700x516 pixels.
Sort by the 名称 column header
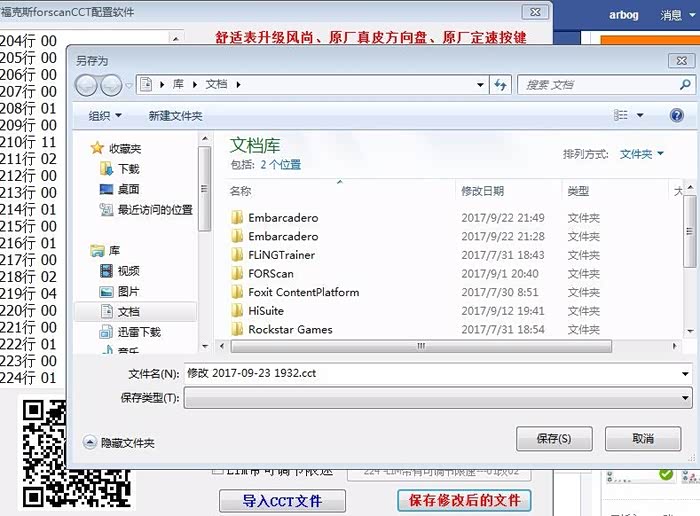pos(241,191)
